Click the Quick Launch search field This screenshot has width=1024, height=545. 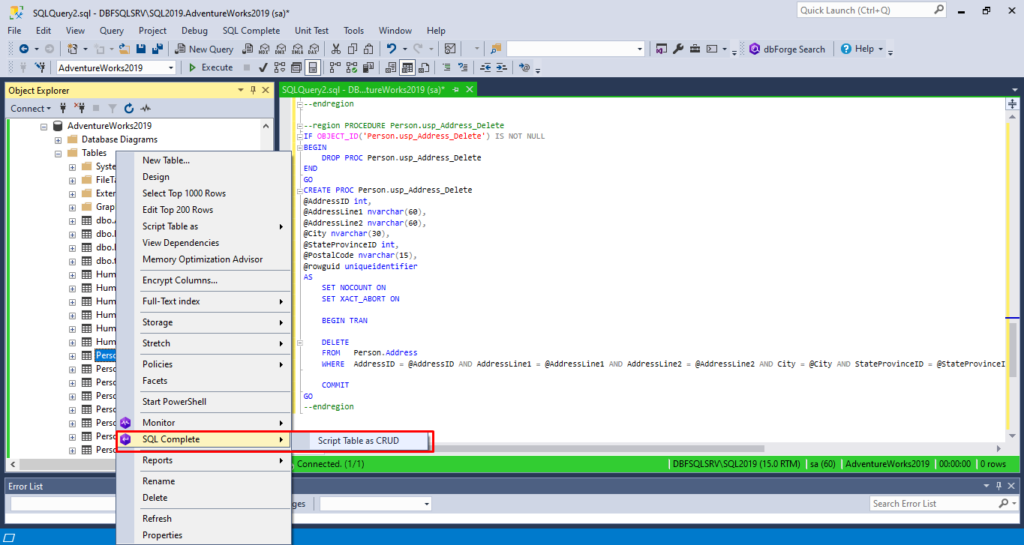871,10
